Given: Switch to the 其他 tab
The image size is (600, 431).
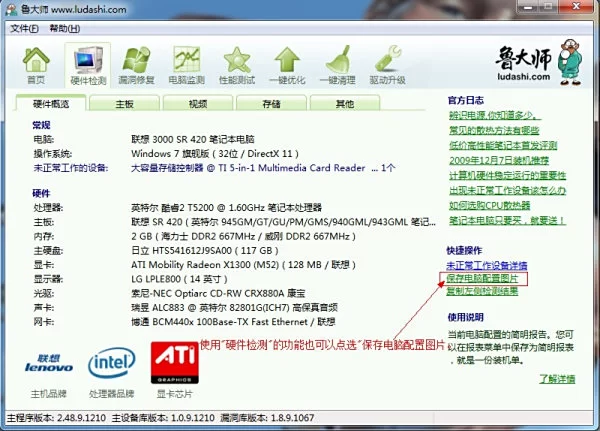Looking at the screenshot, I should pyautogui.click(x=344, y=103).
